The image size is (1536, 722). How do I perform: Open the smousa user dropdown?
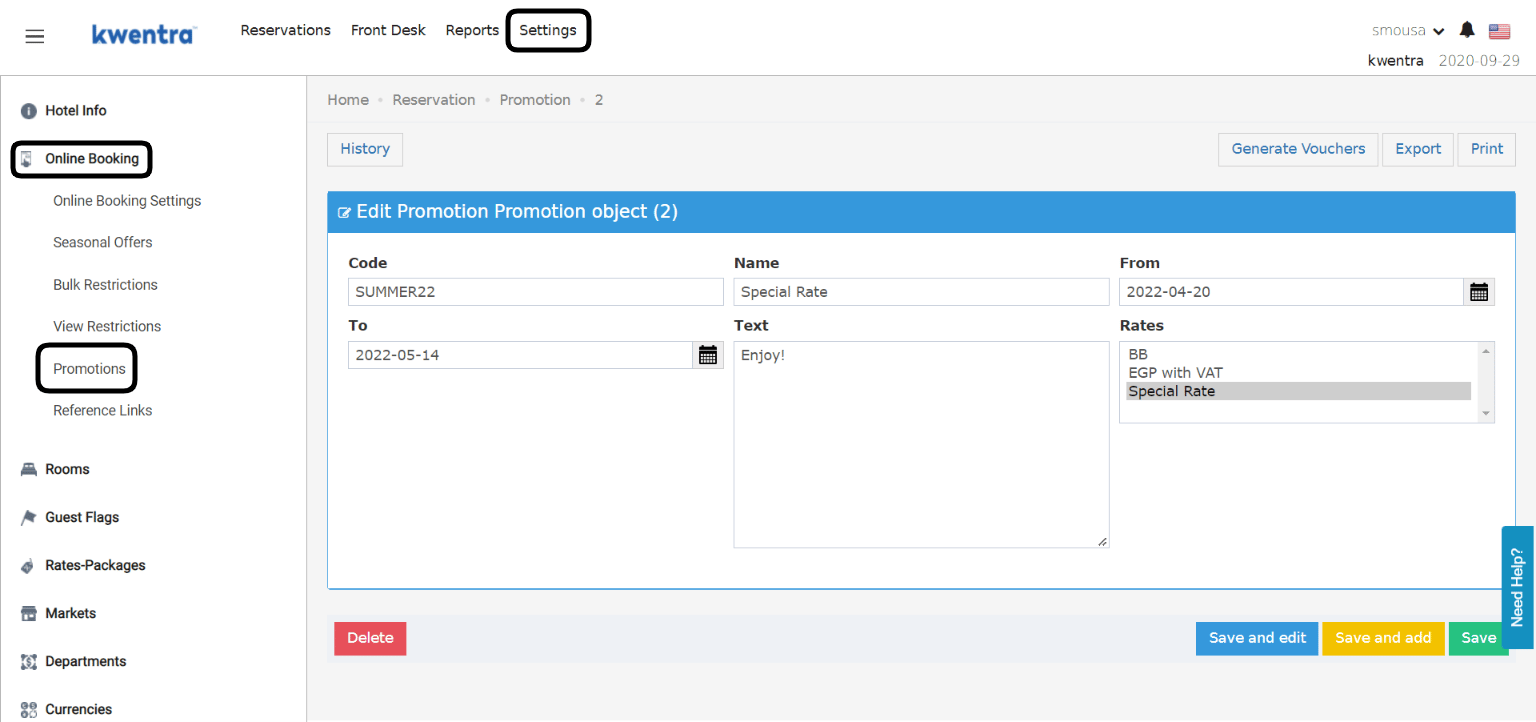pos(1408,31)
